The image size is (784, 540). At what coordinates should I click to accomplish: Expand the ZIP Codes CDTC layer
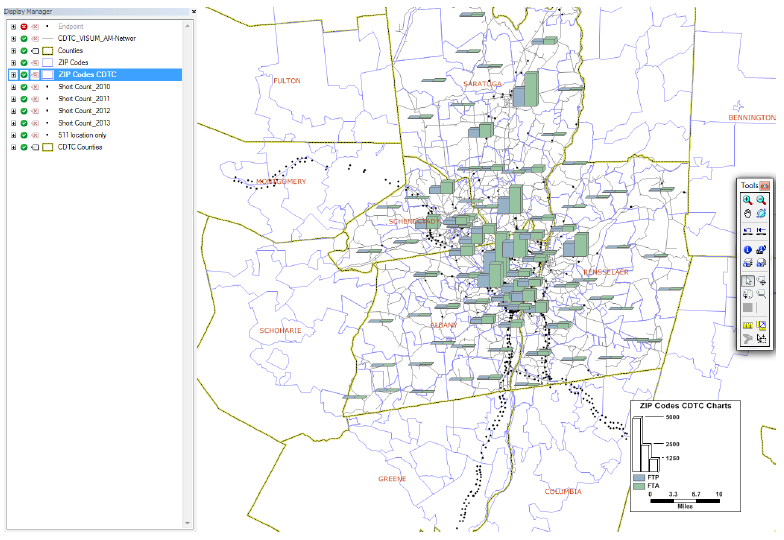(13, 75)
